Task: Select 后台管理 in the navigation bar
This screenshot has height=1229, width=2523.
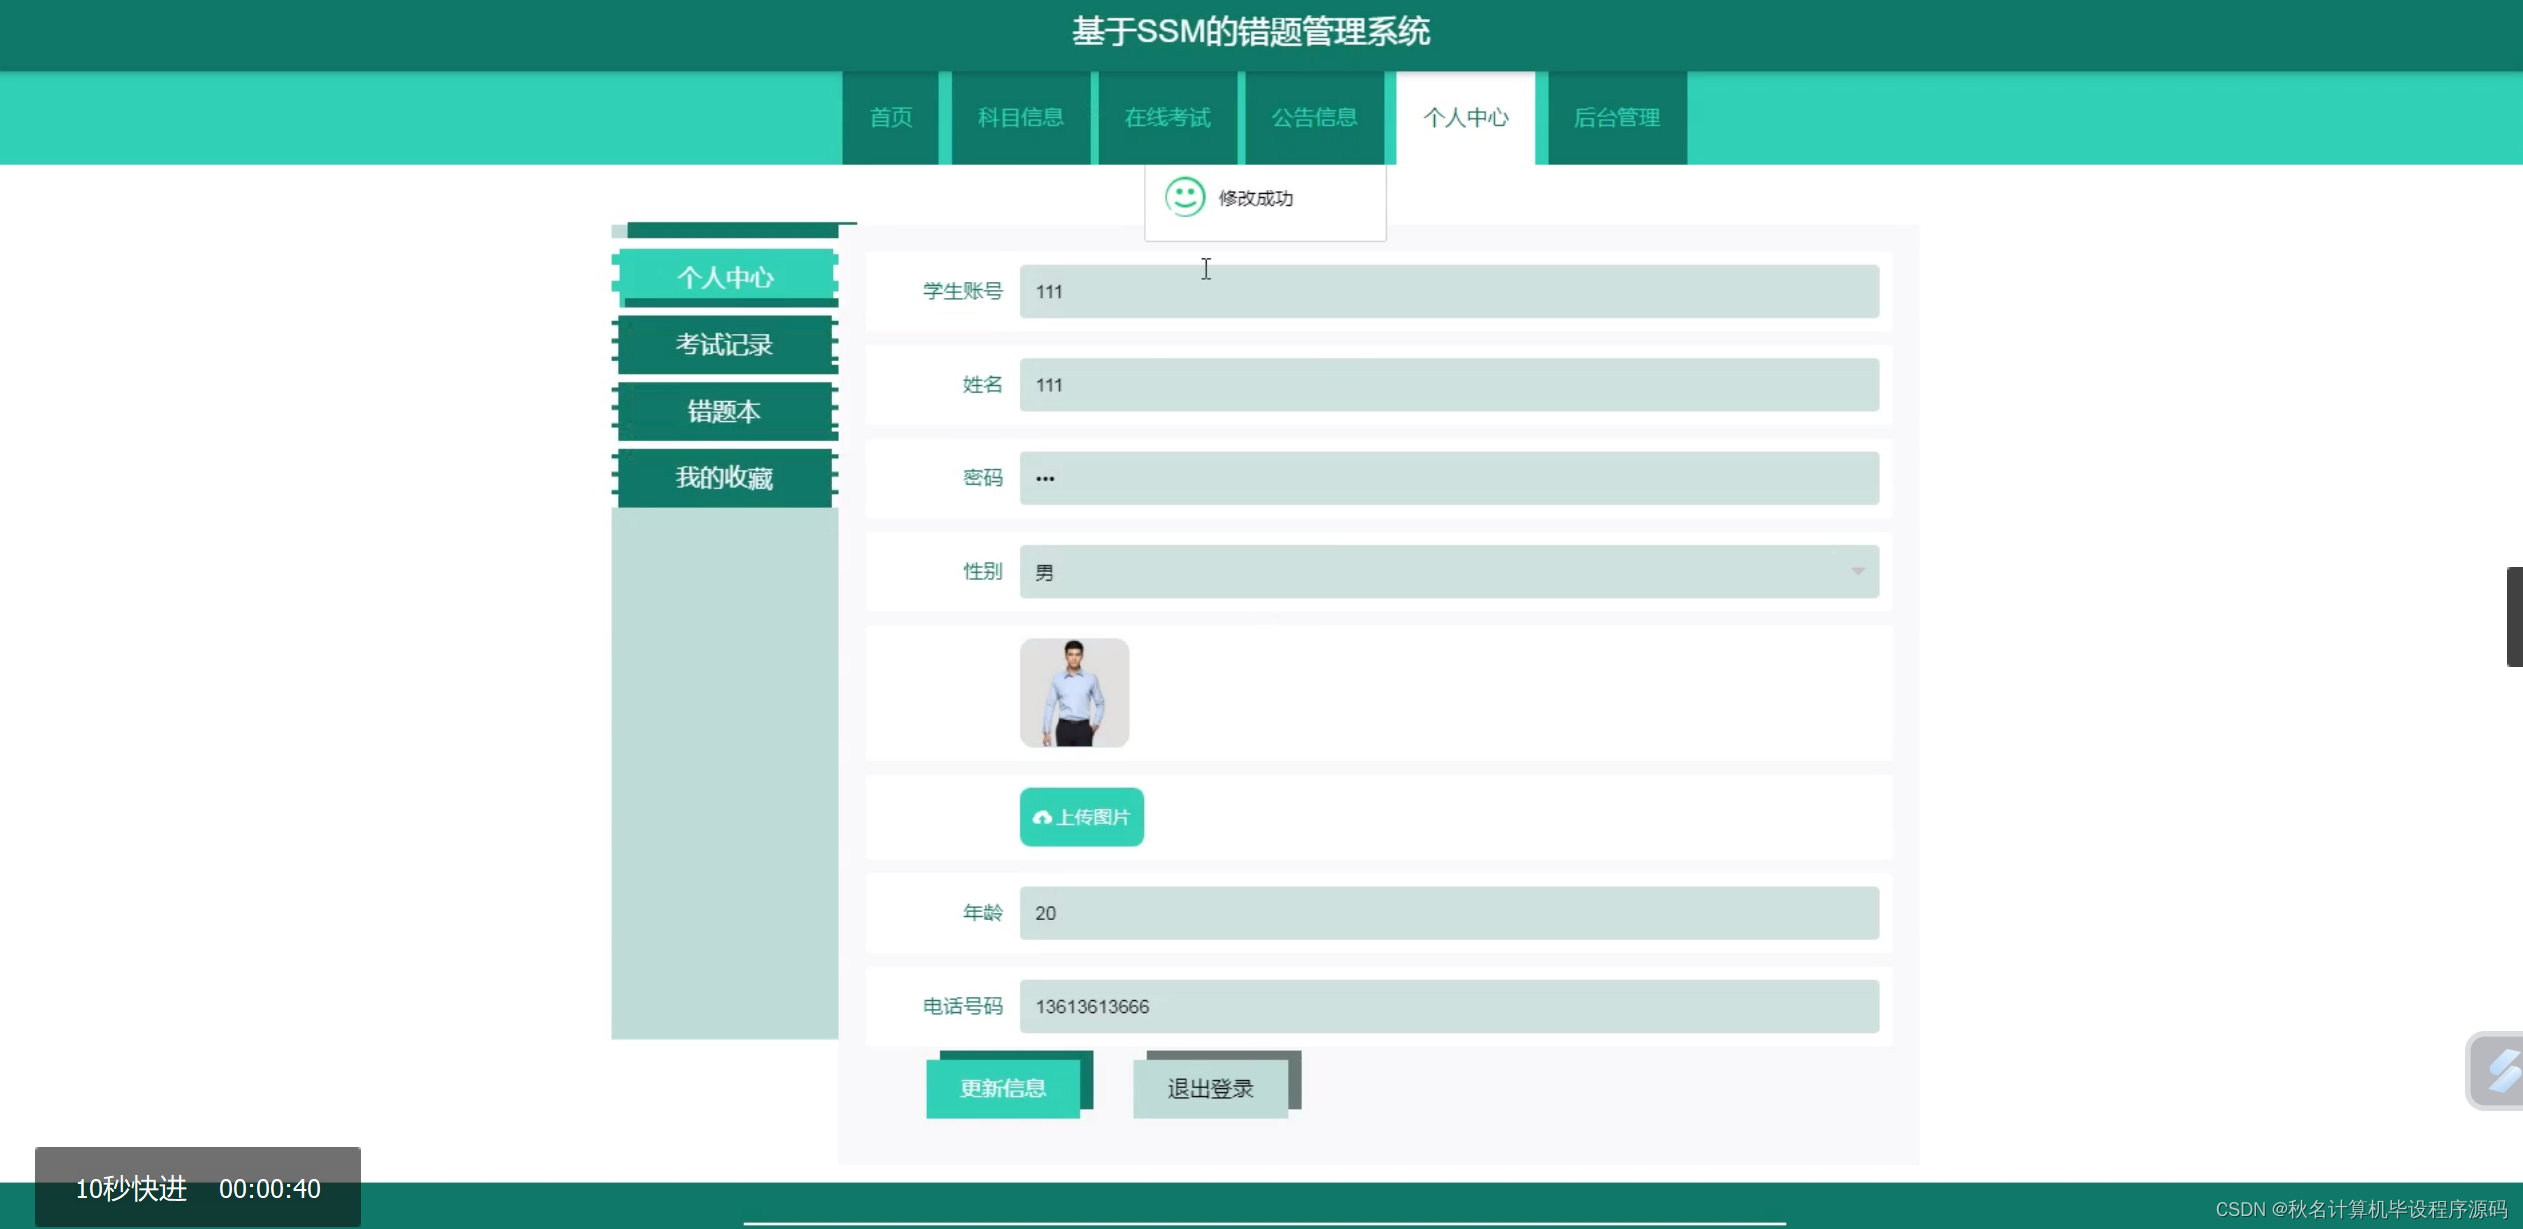Action: coord(1616,118)
